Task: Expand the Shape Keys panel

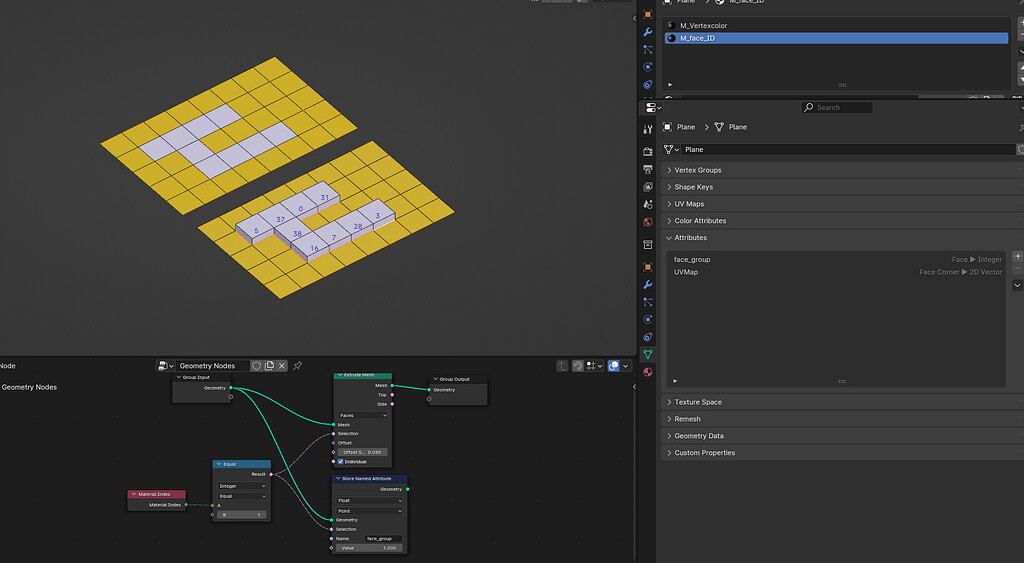Action: tap(841, 187)
